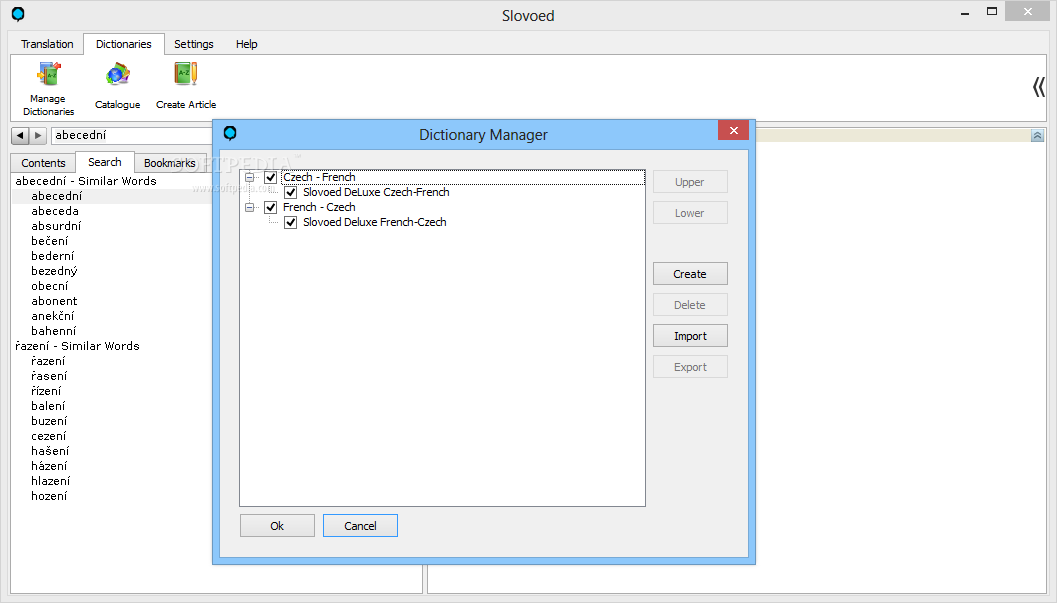The height and width of the screenshot is (603, 1057).
Task: Select the word buzení
Action: (49, 421)
